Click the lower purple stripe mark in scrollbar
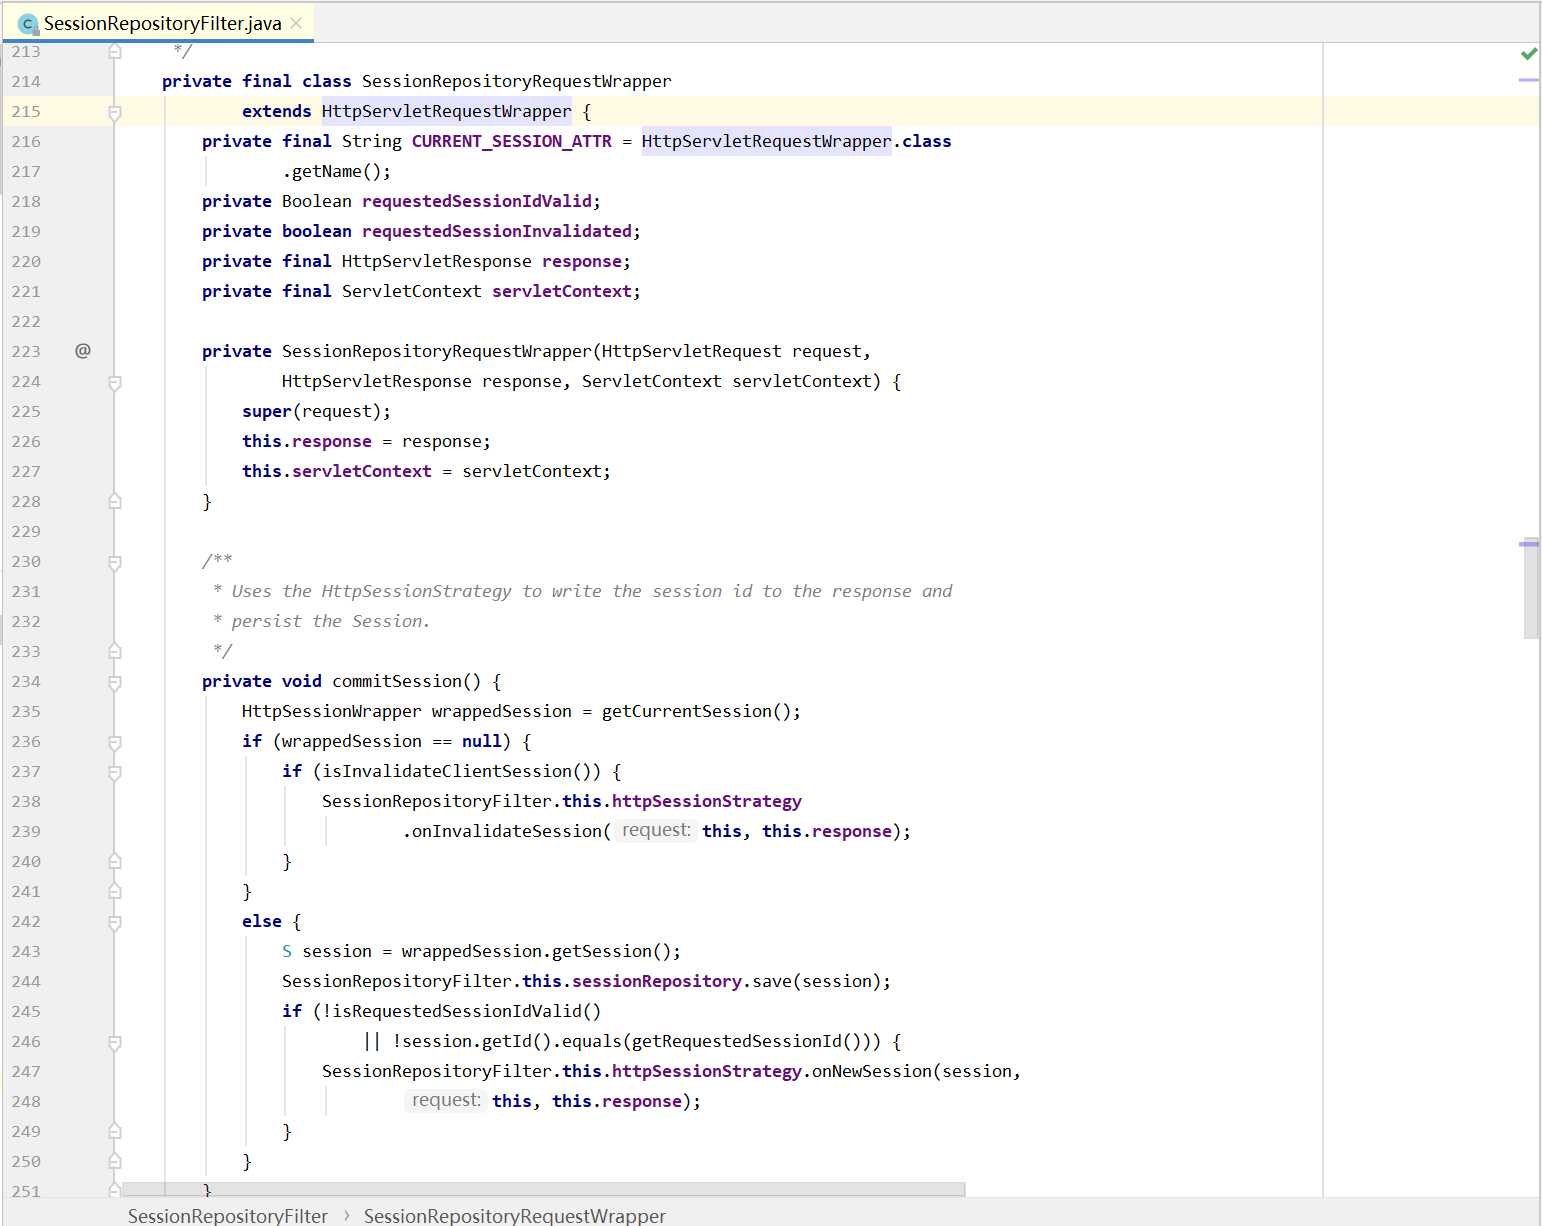Viewport: 1542px width, 1226px height. tap(1528, 544)
